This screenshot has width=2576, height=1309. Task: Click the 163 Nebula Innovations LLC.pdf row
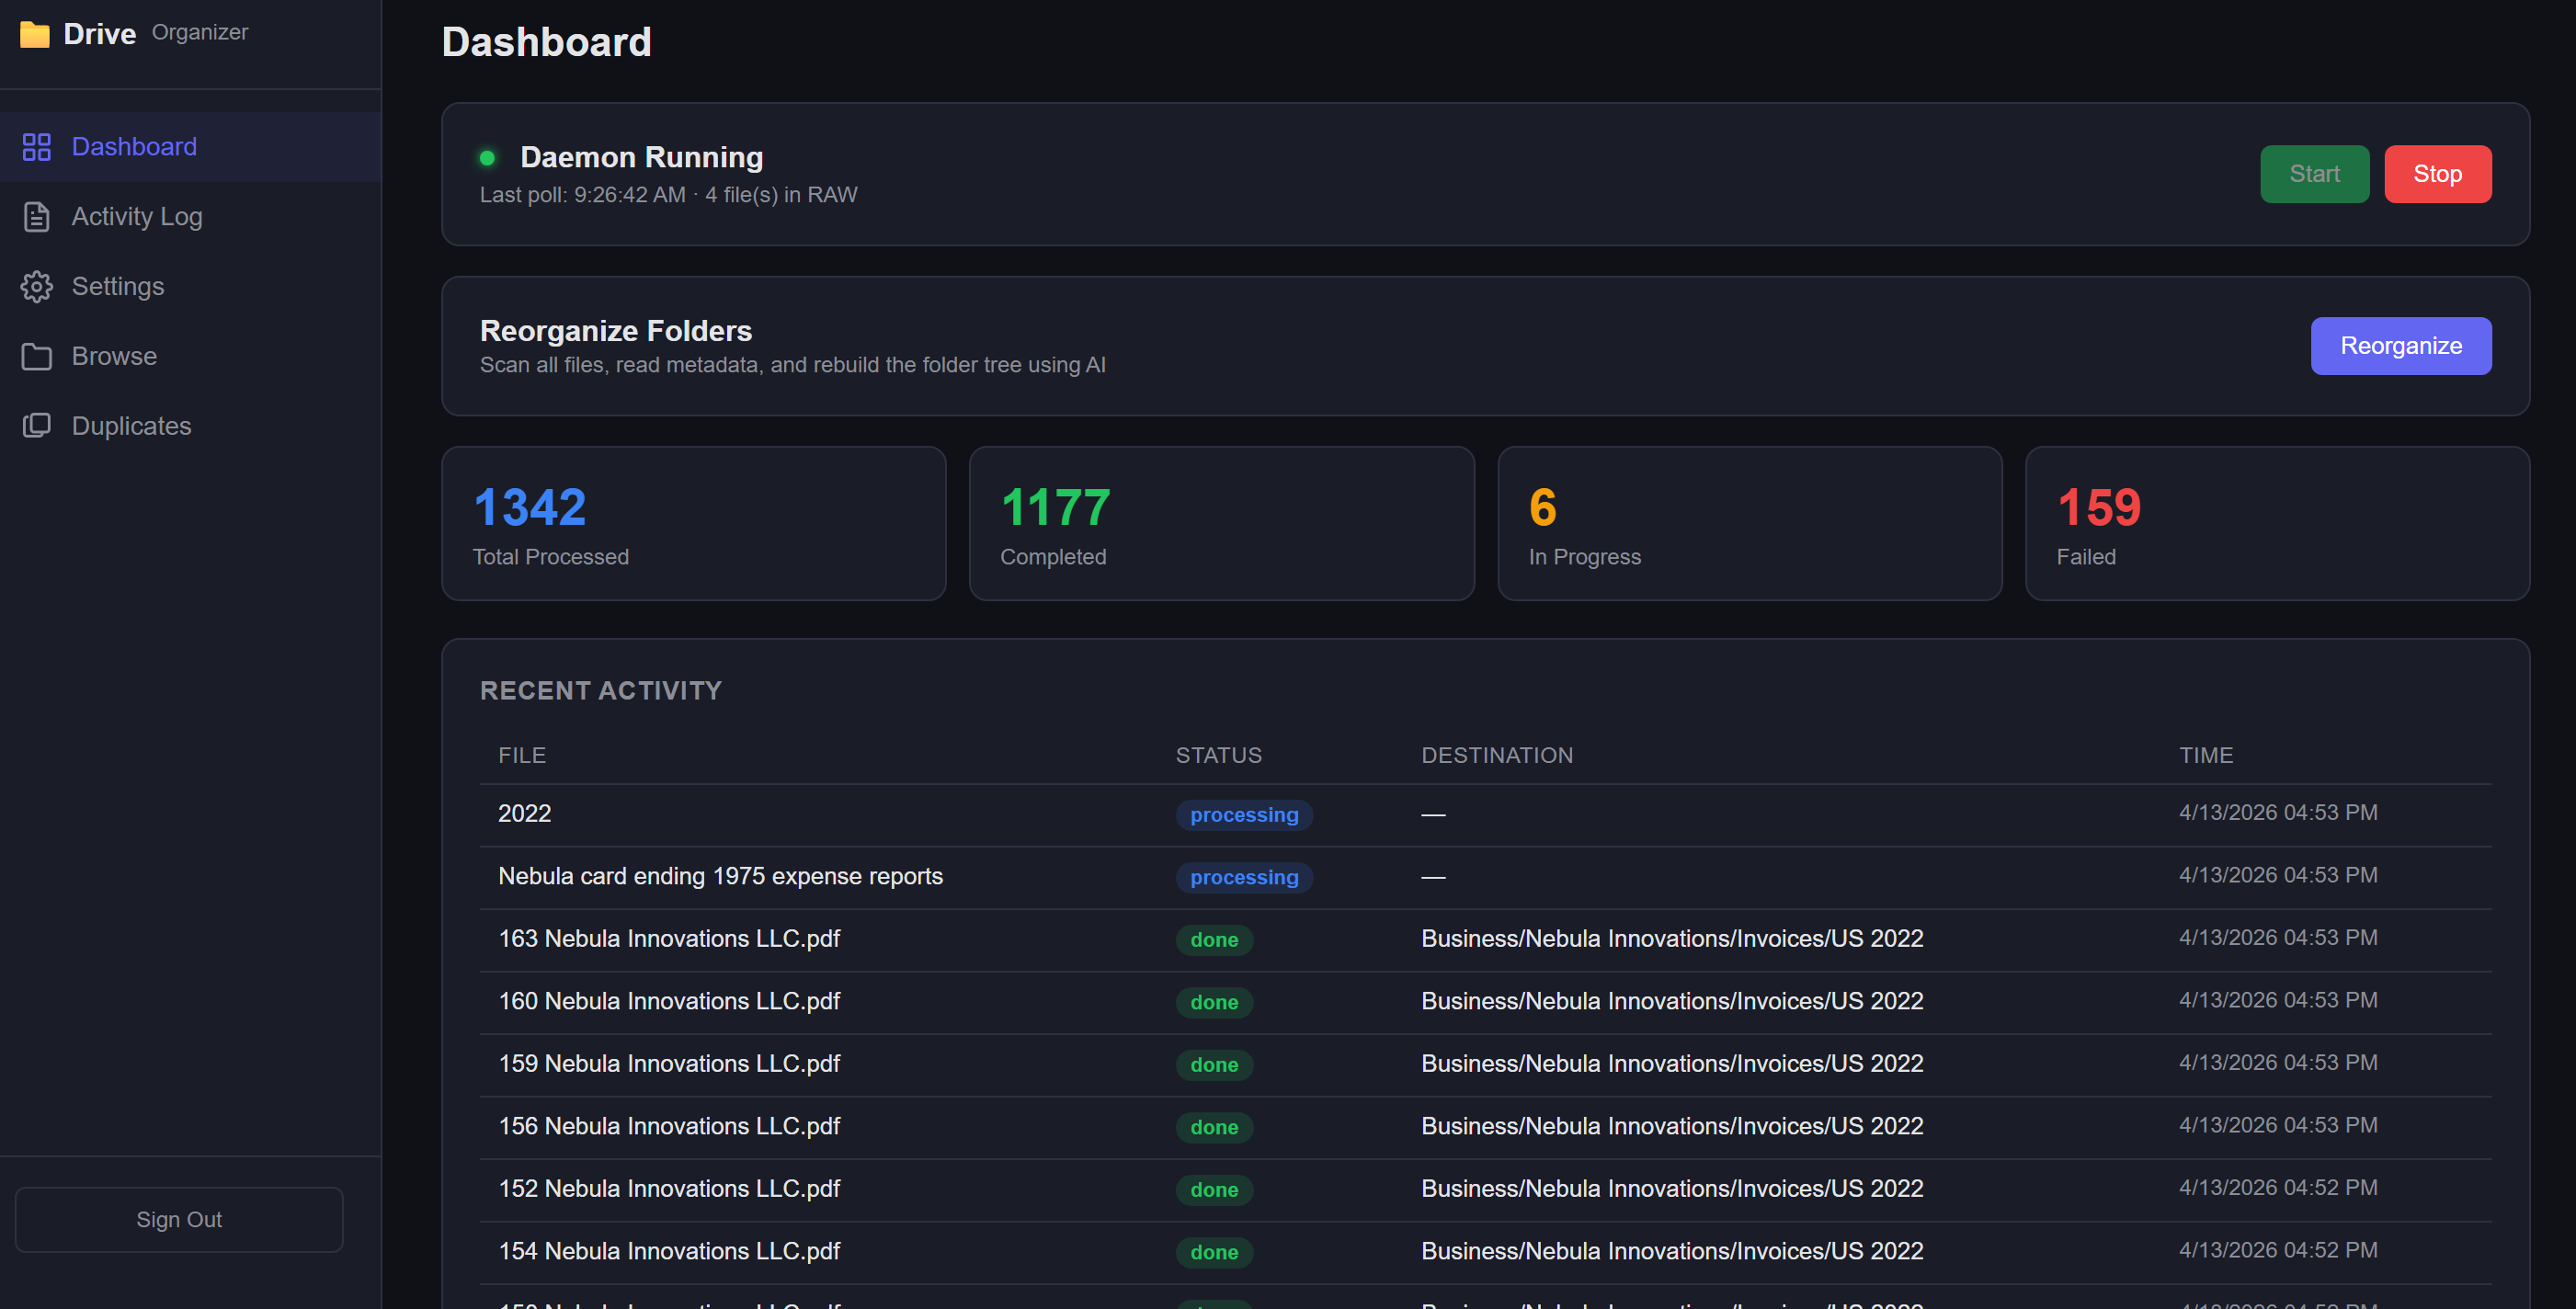pos(669,938)
